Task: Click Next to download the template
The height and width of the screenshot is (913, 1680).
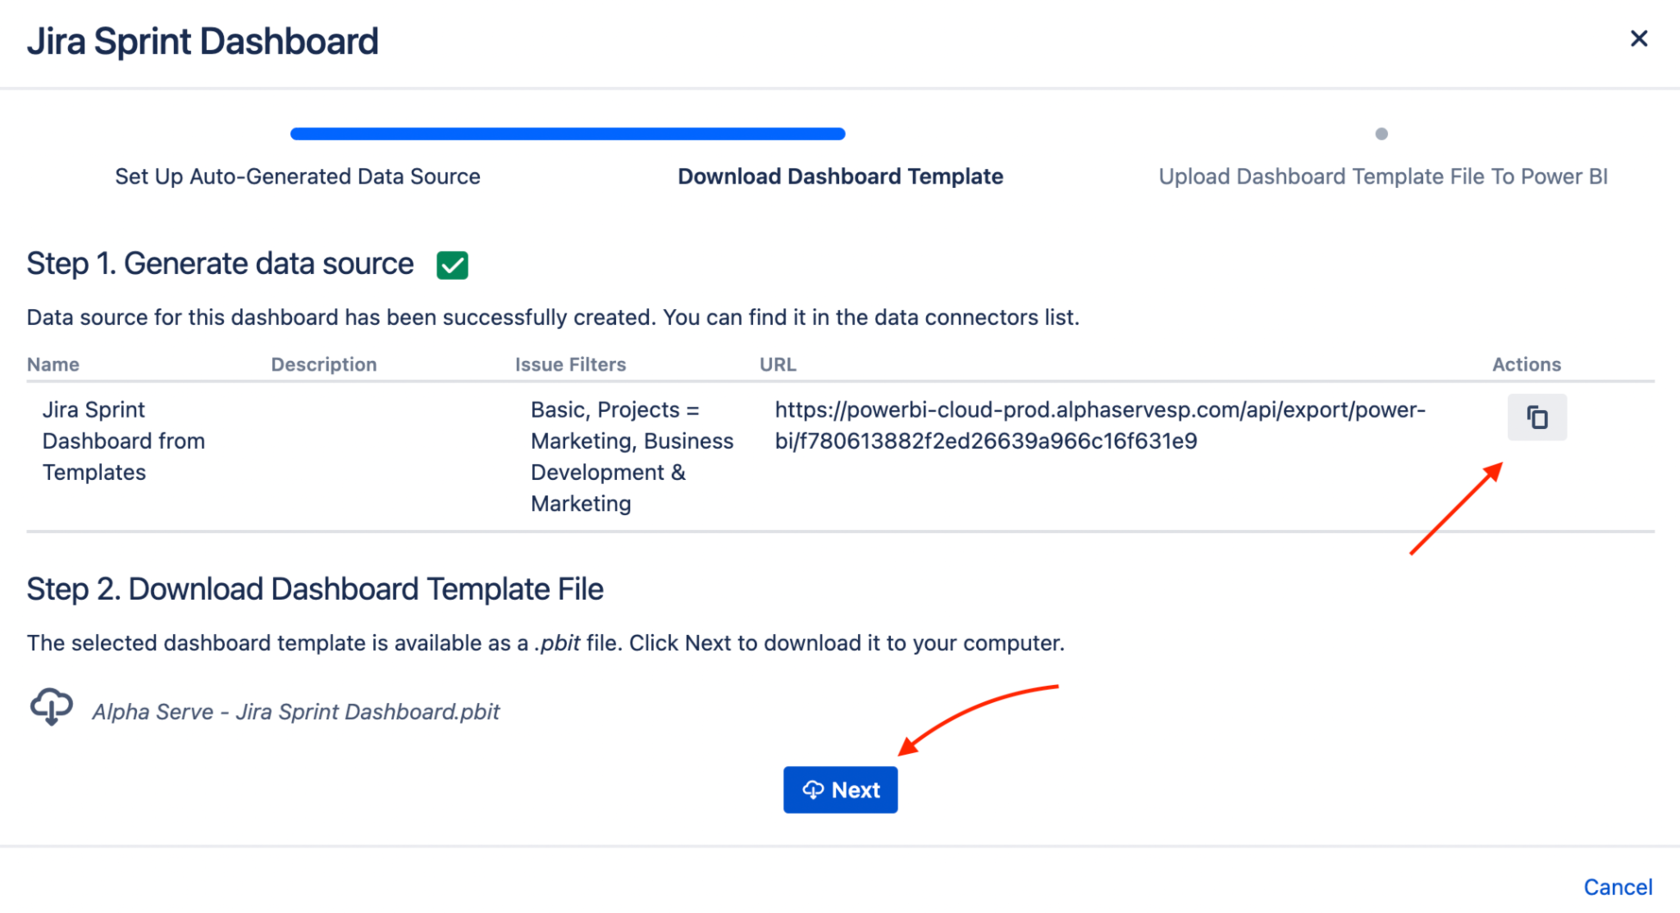Action: (840, 789)
